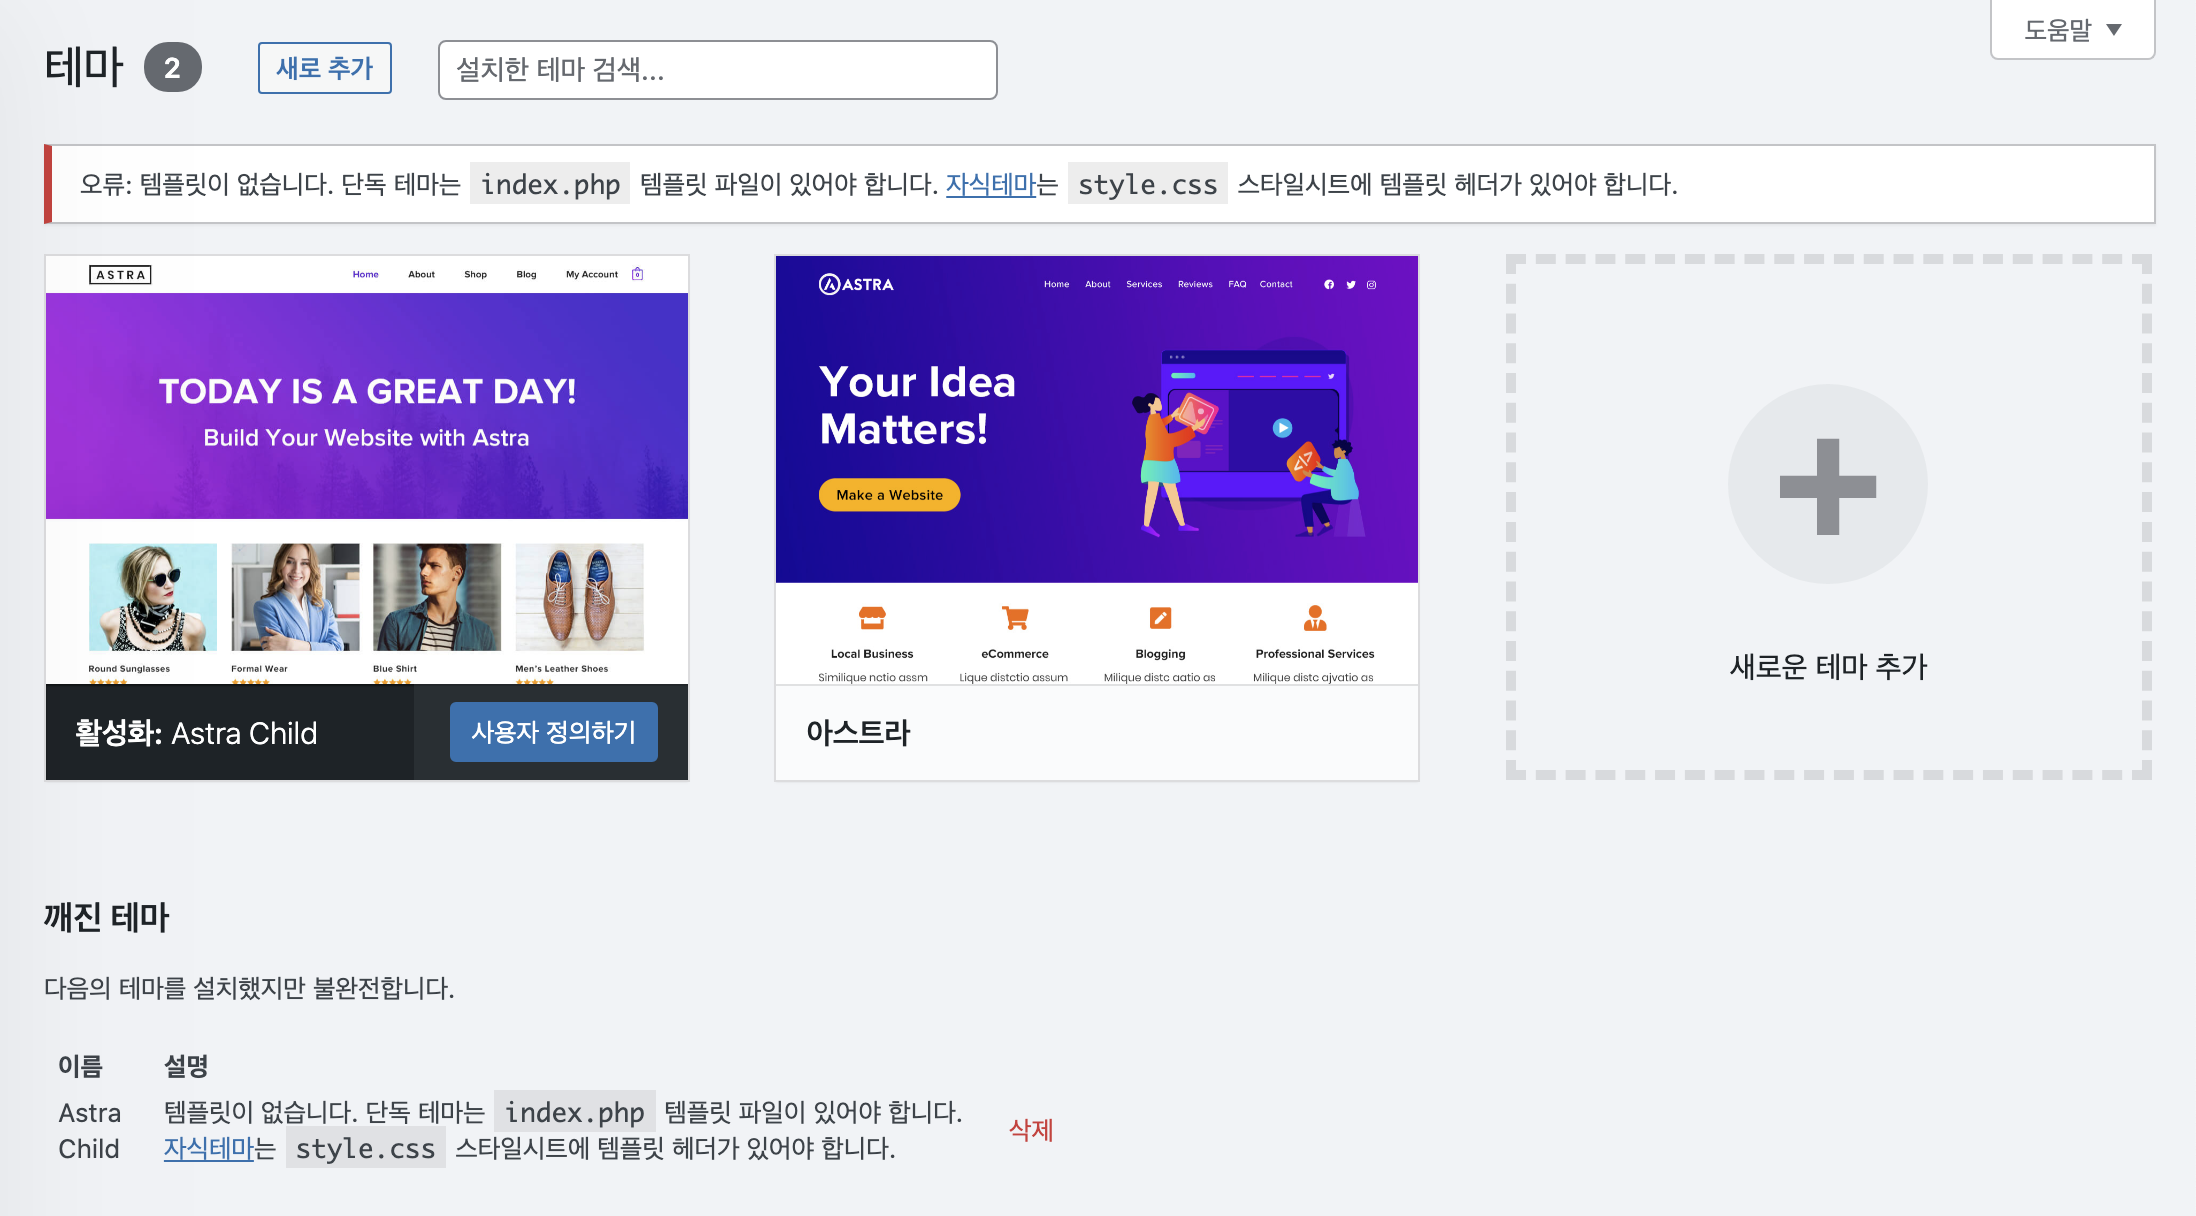Click 삭제 to delete broken Astra Child
The width and height of the screenshot is (2196, 1216).
coord(1031,1130)
